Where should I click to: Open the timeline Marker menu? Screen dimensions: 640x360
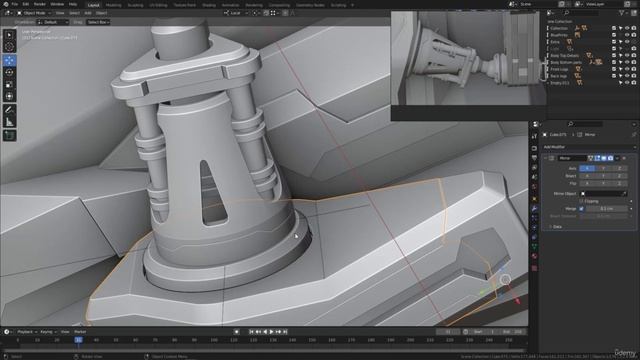point(80,332)
